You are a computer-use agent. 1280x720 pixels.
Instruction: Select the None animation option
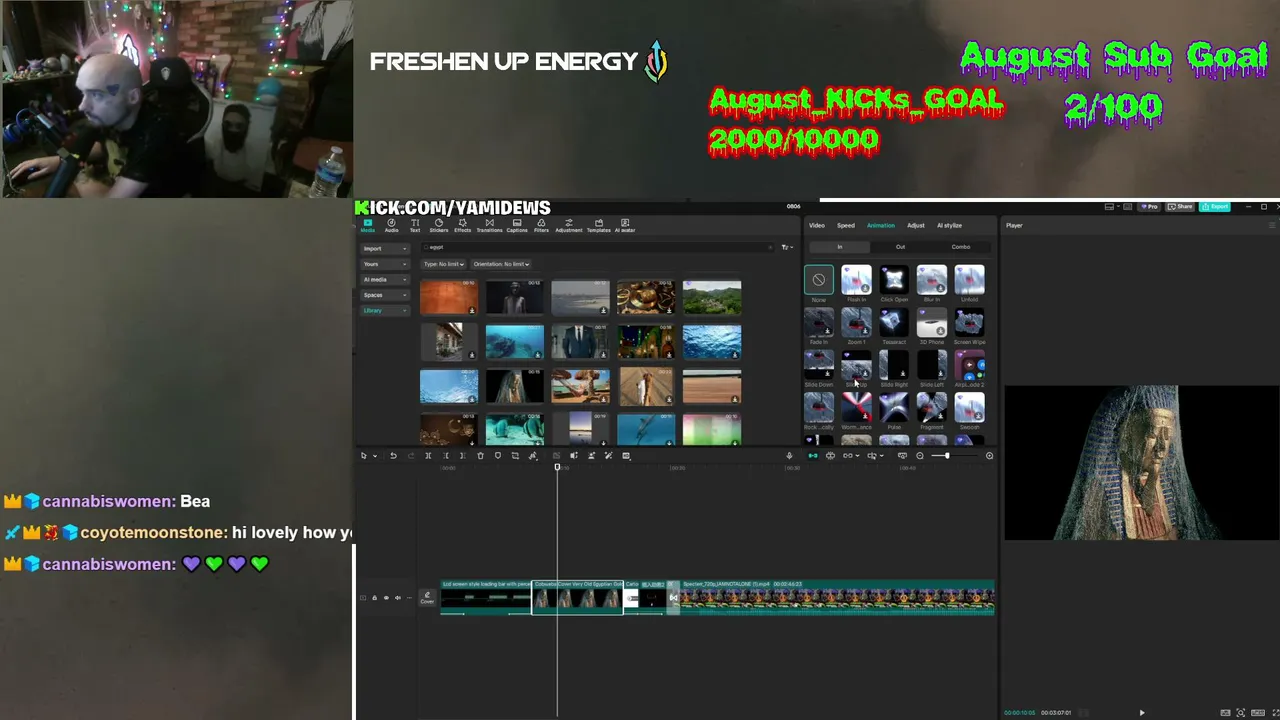[818, 280]
